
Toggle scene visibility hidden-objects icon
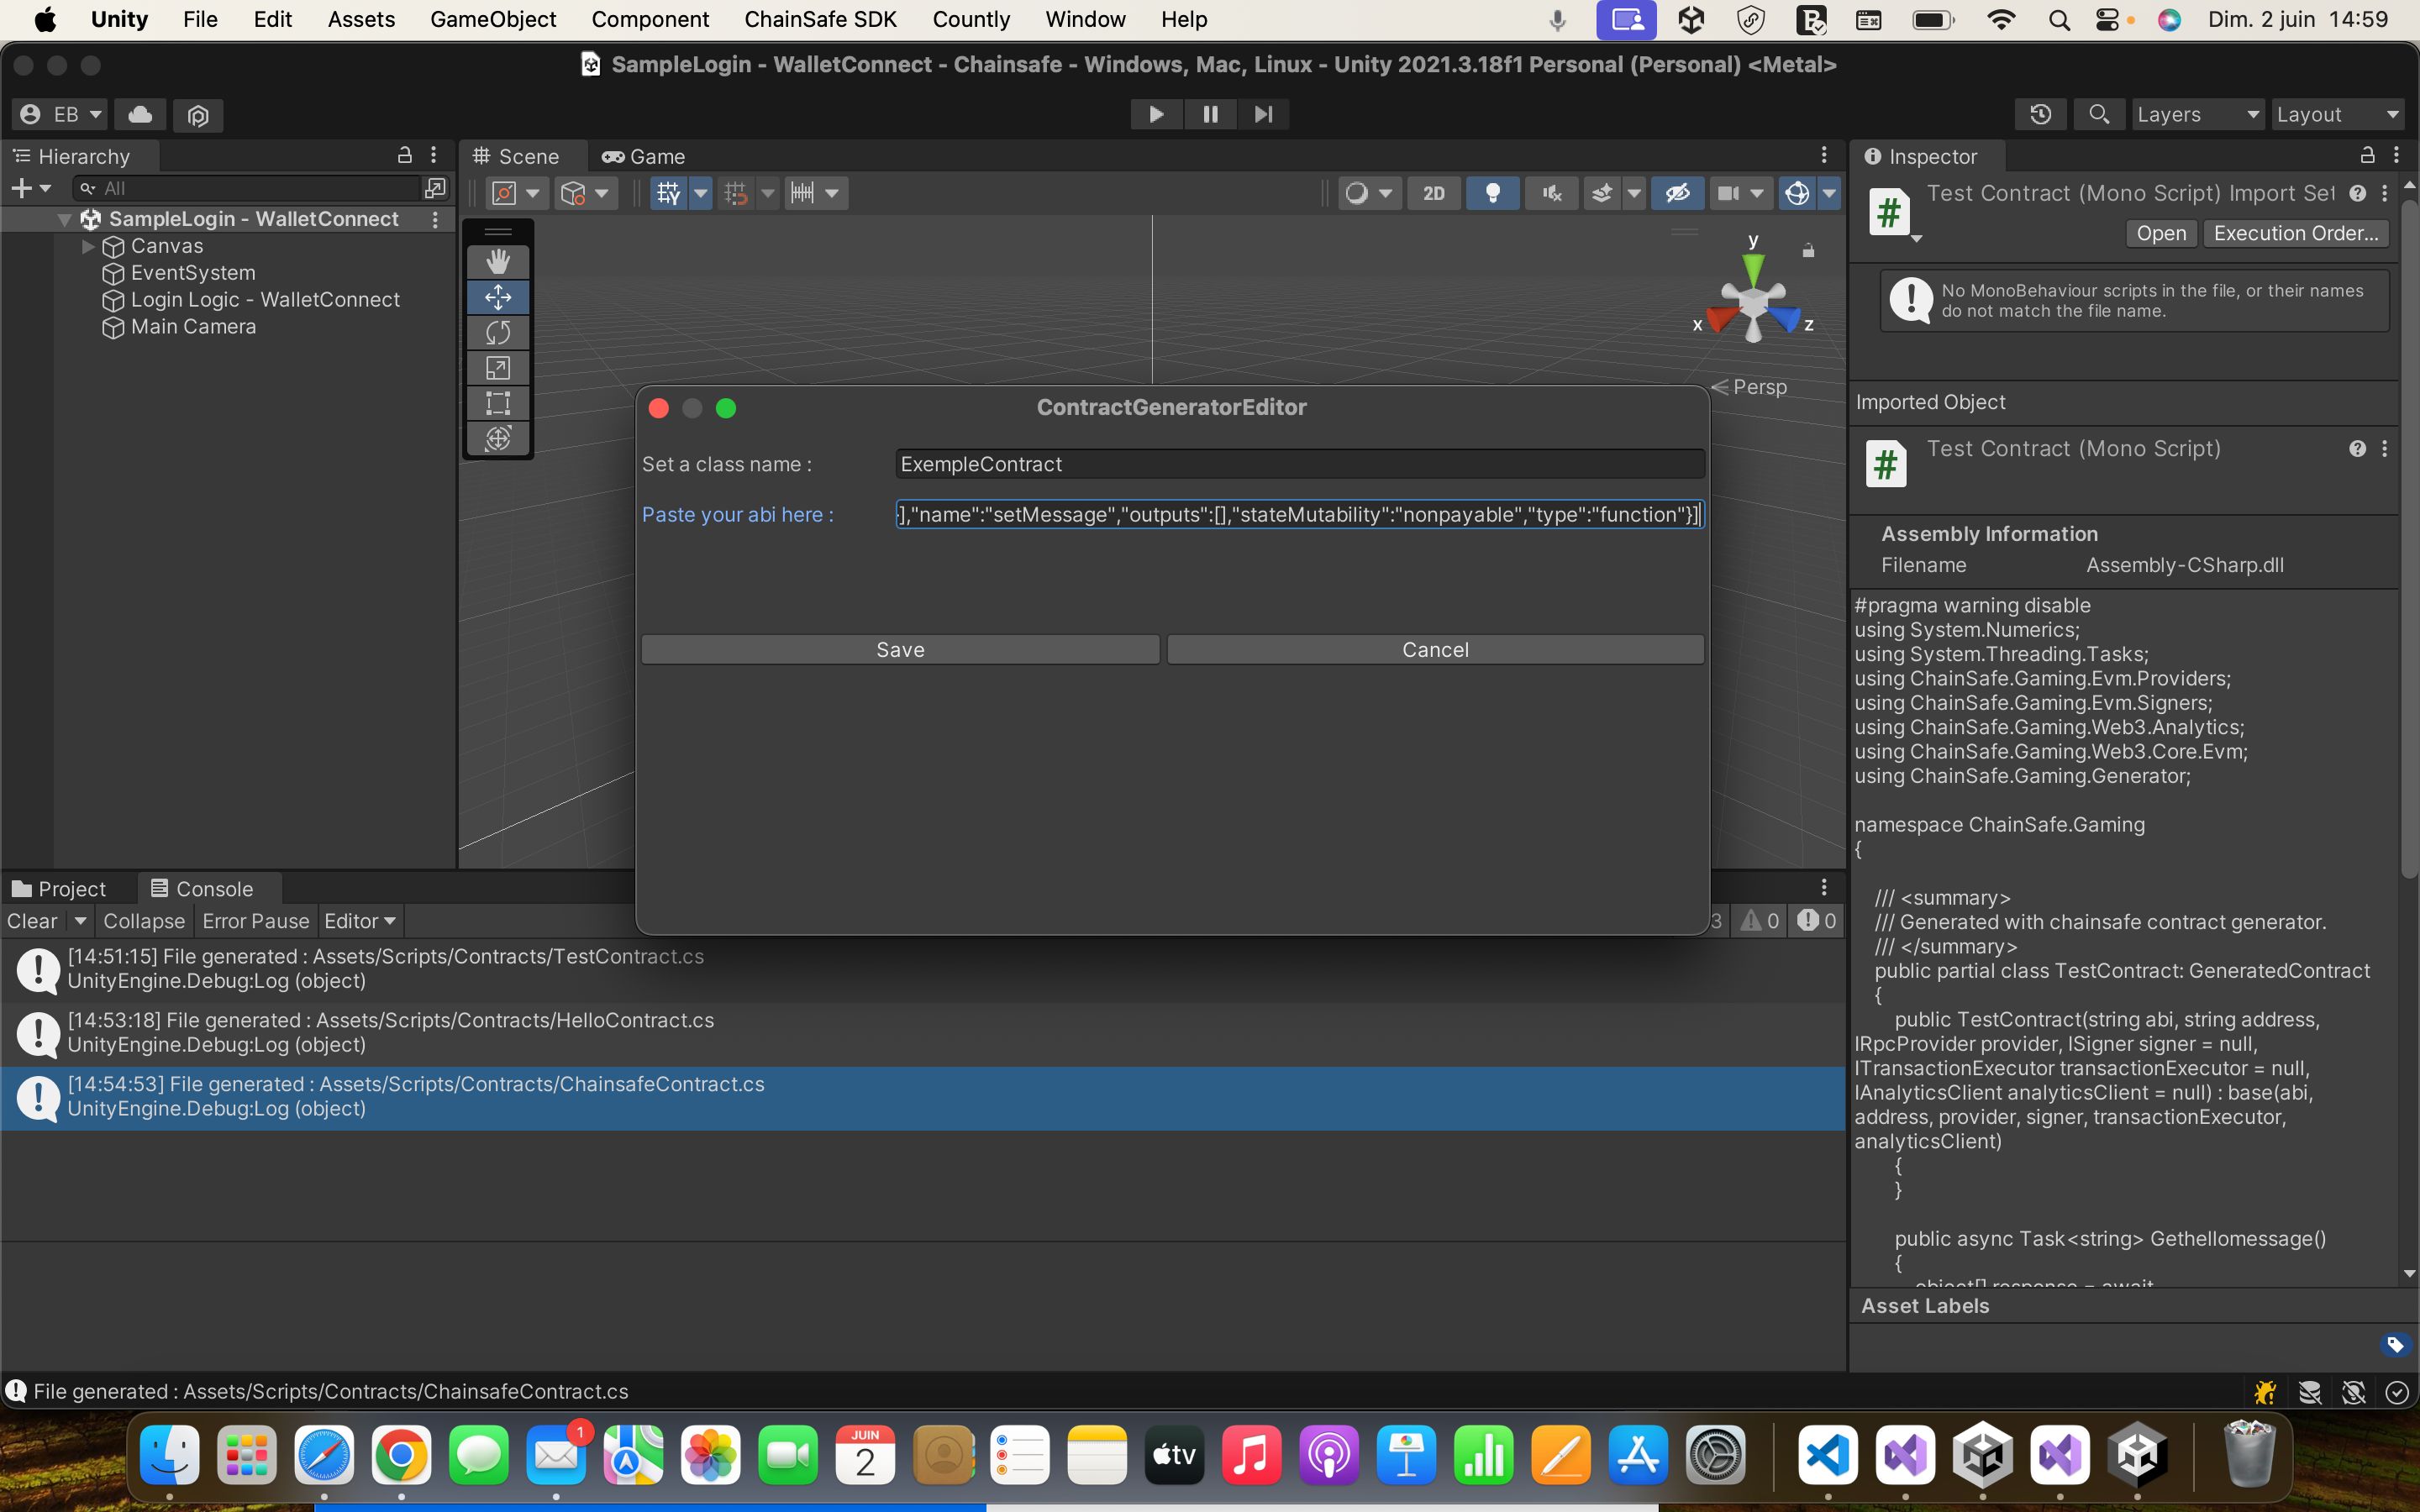coord(1677,193)
